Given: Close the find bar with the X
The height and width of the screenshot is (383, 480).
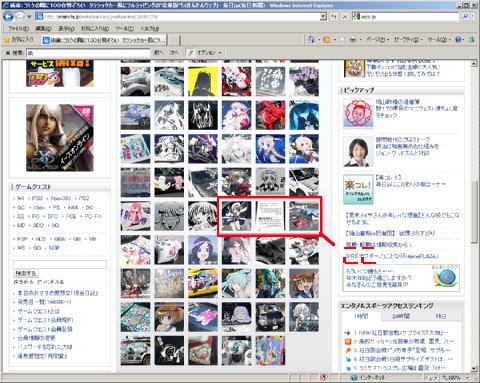Looking at the screenshot, I should (x=8, y=53).
